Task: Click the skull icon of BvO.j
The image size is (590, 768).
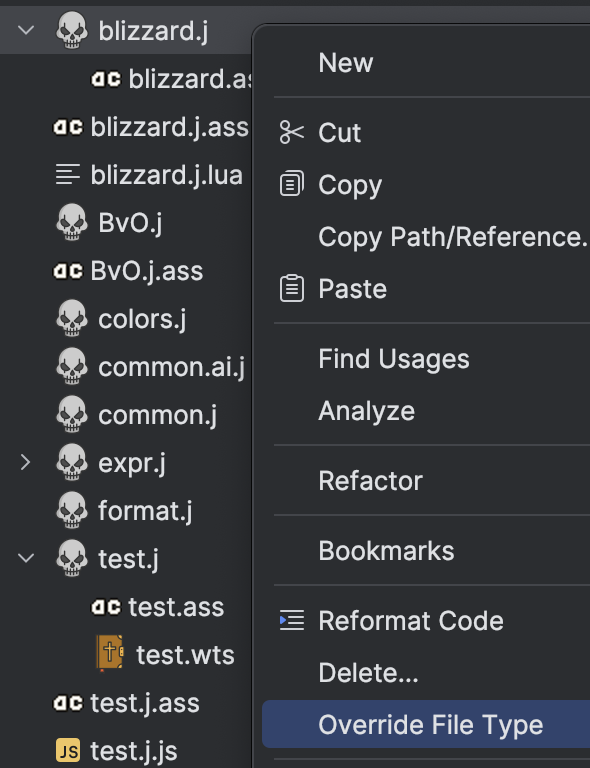Action: [x=71, y=223]
